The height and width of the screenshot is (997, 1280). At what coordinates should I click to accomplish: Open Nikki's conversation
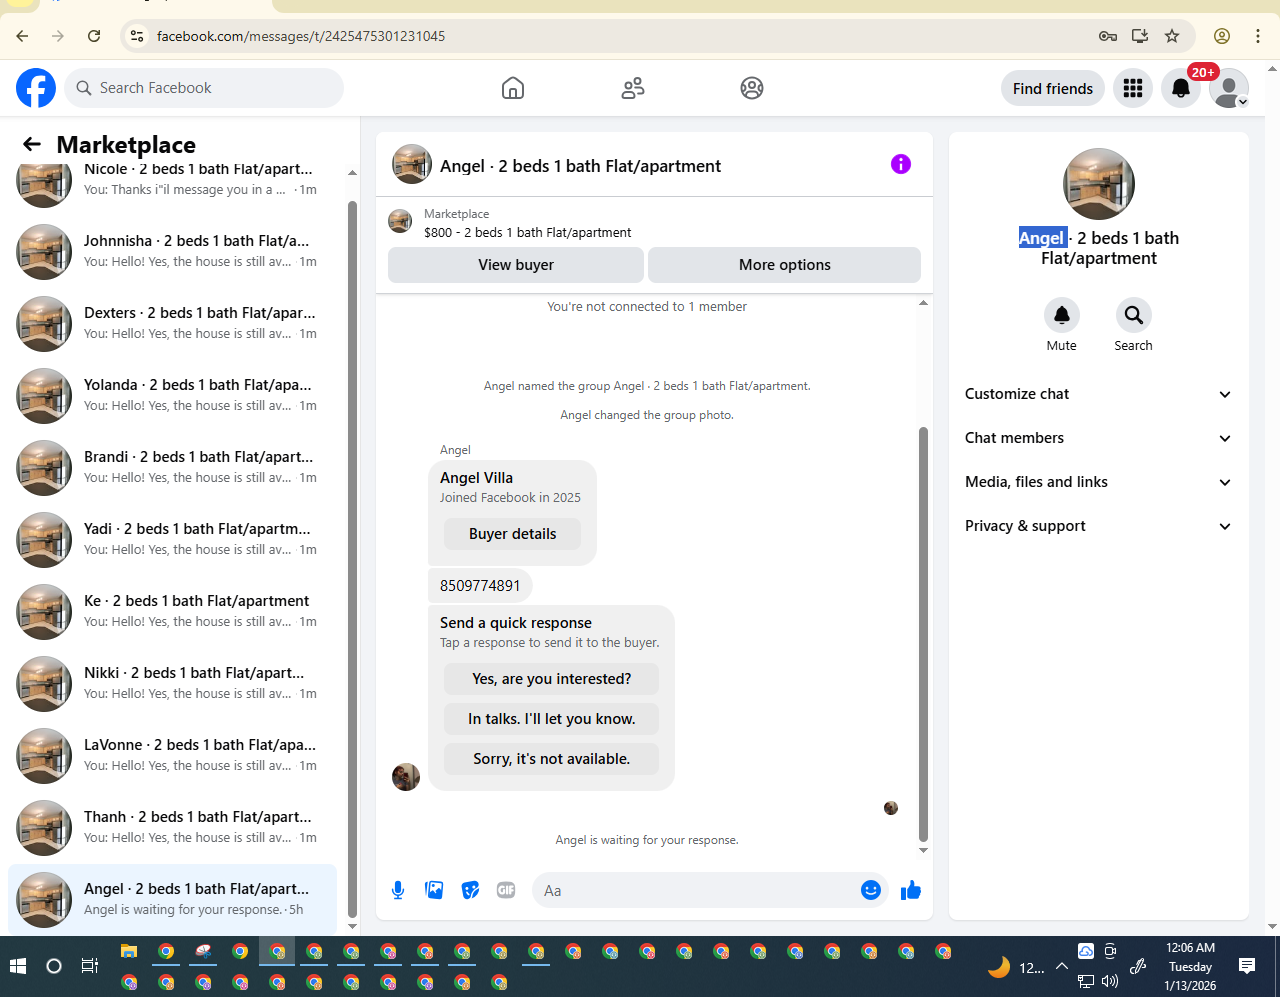[172, 684]
